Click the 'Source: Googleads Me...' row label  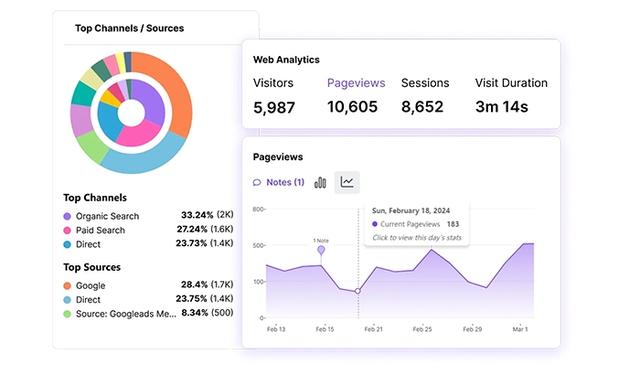(126, 314)
